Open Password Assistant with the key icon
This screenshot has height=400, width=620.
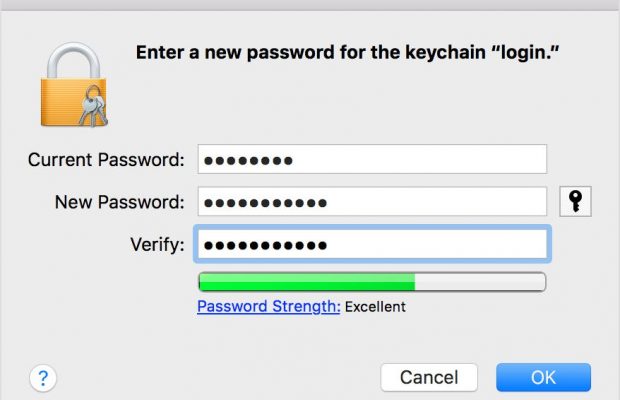coord(575,201)
